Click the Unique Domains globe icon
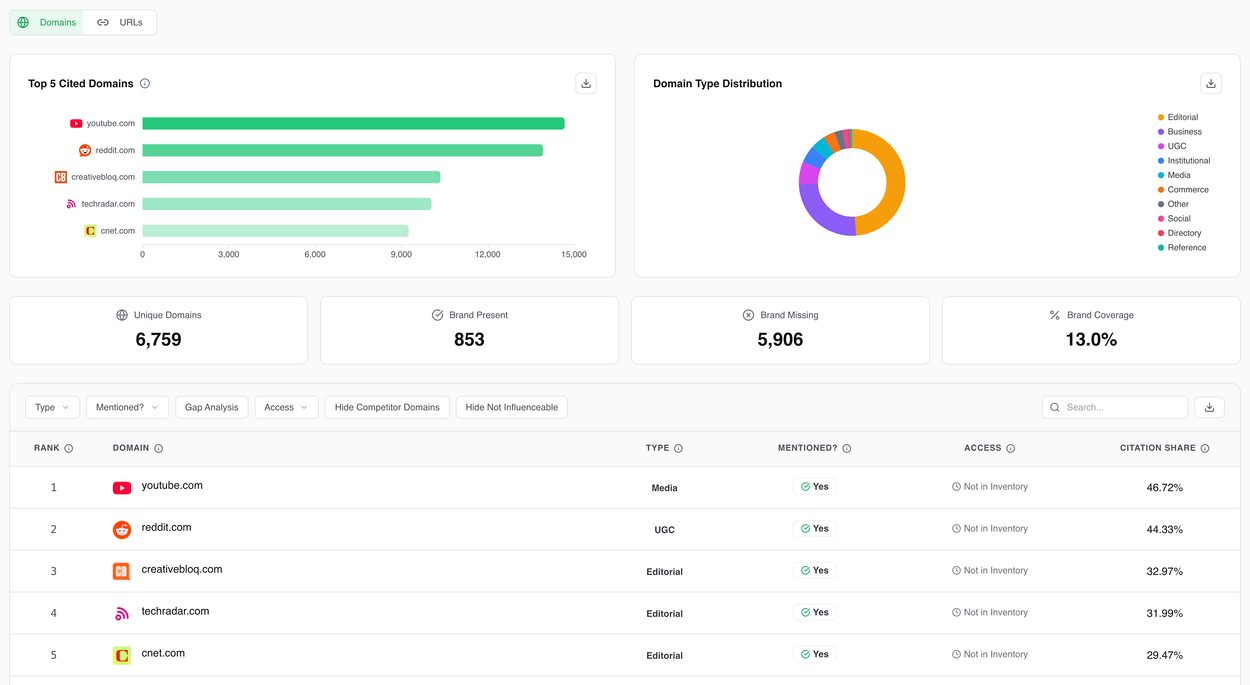This screenshot has height=685, width=1250. [x=122, y=315]
